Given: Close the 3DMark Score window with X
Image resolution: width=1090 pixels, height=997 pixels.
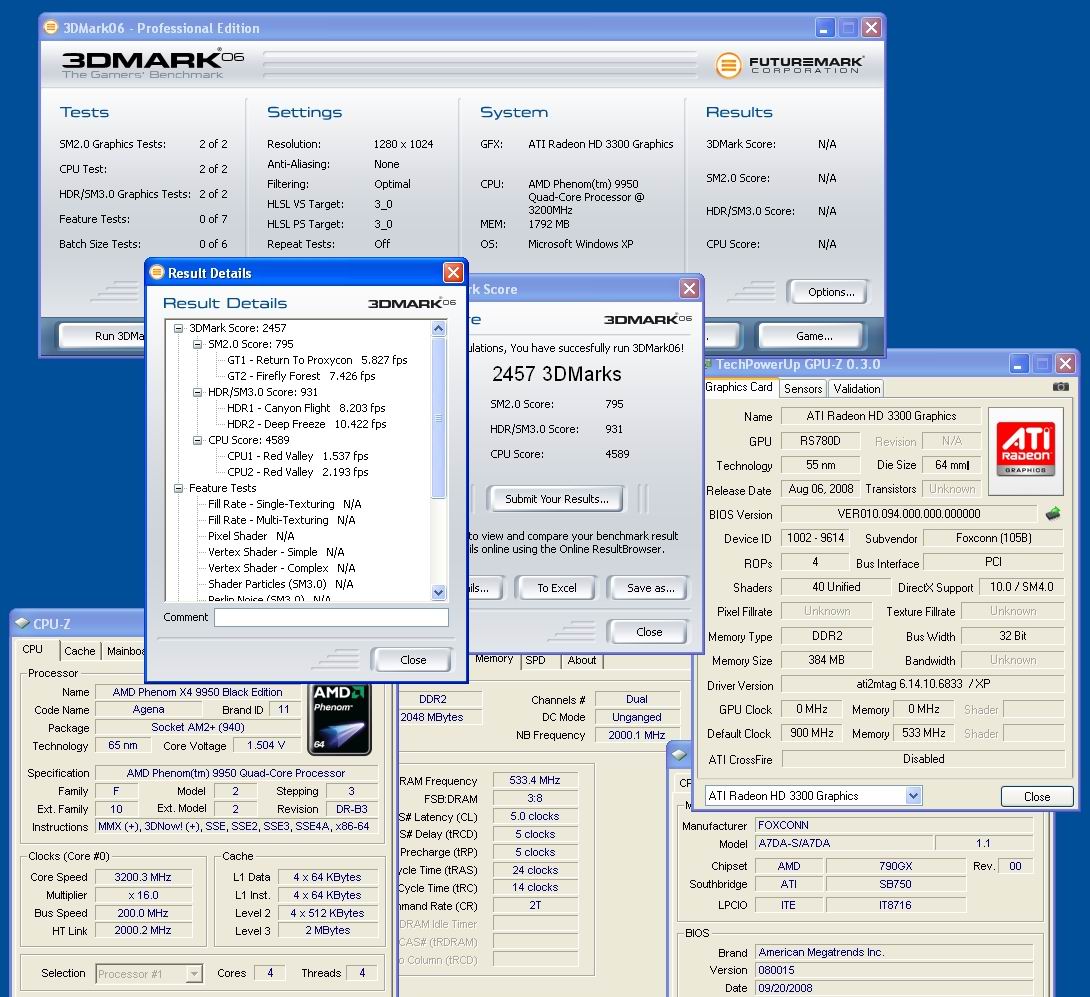Looking at the screenshot, I should point(689,289).
